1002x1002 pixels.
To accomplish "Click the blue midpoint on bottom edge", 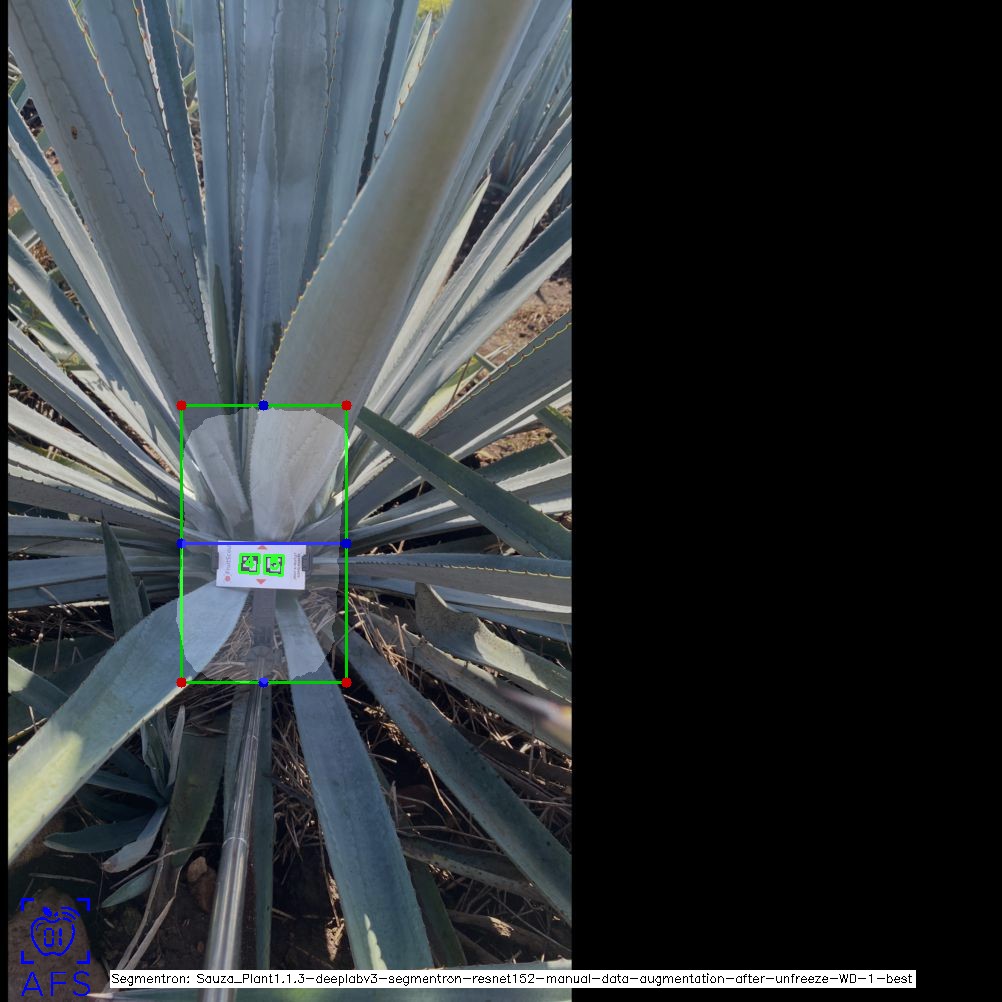I will pos(263,682).
